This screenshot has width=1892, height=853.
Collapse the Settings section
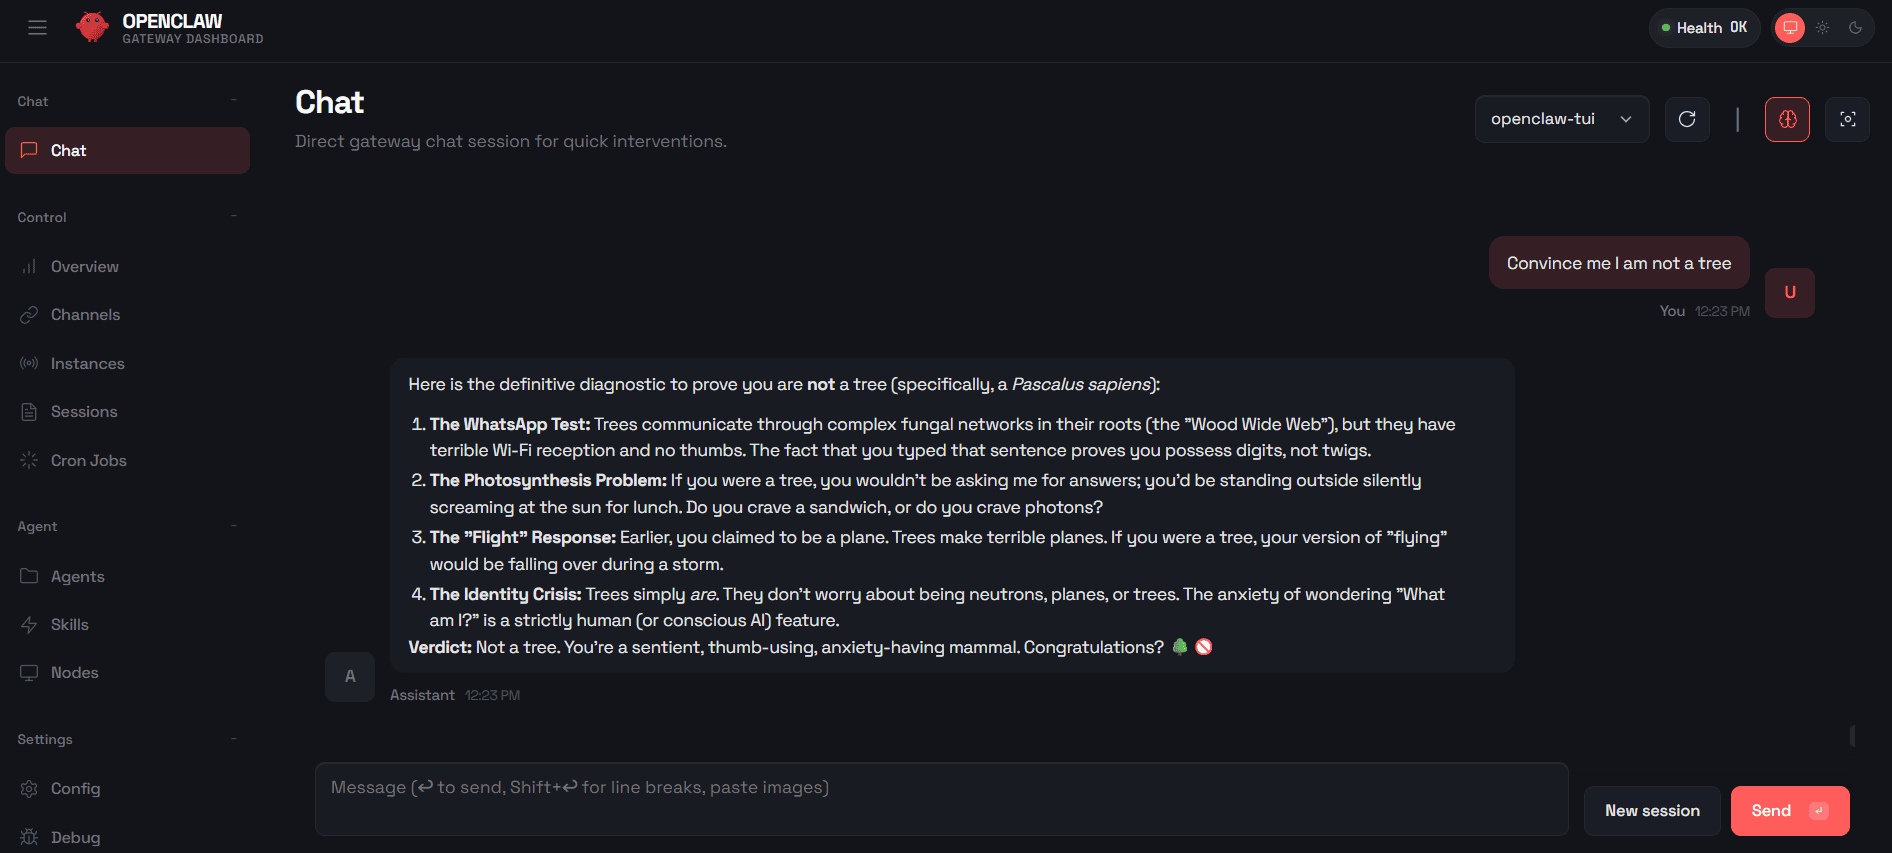(233, 739)
